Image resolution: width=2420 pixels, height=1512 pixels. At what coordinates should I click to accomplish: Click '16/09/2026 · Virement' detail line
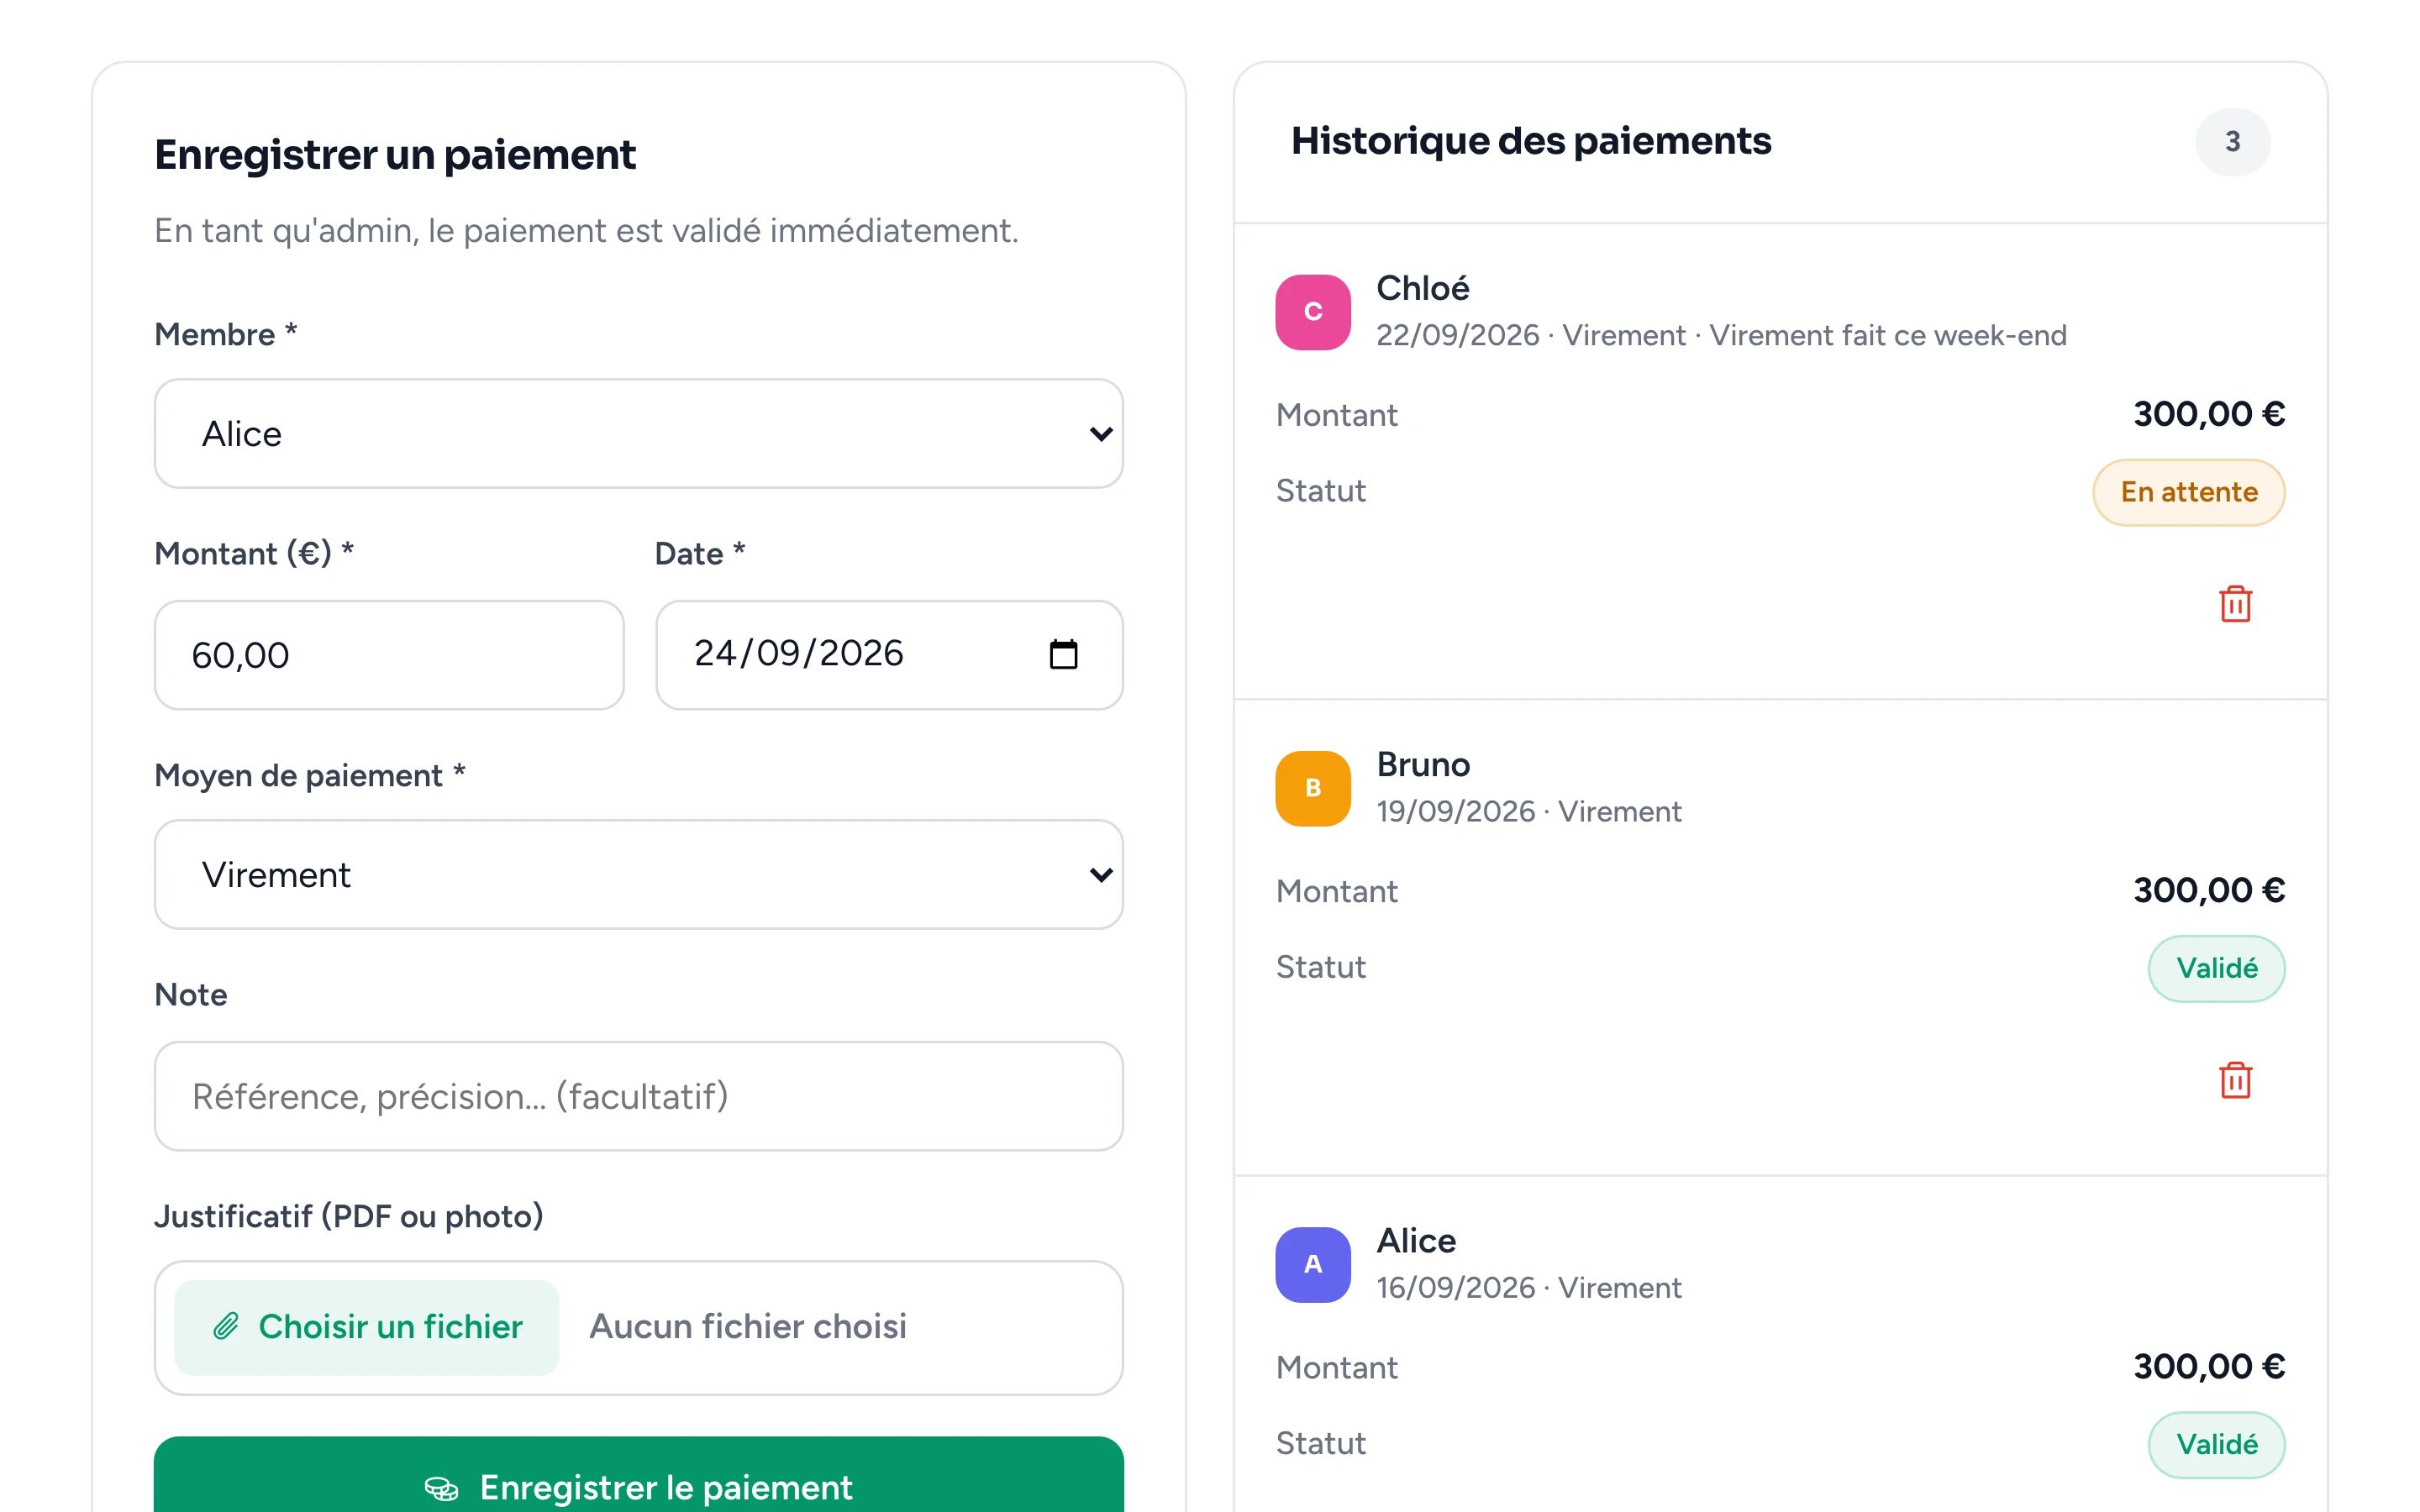pos(1528,1287)
